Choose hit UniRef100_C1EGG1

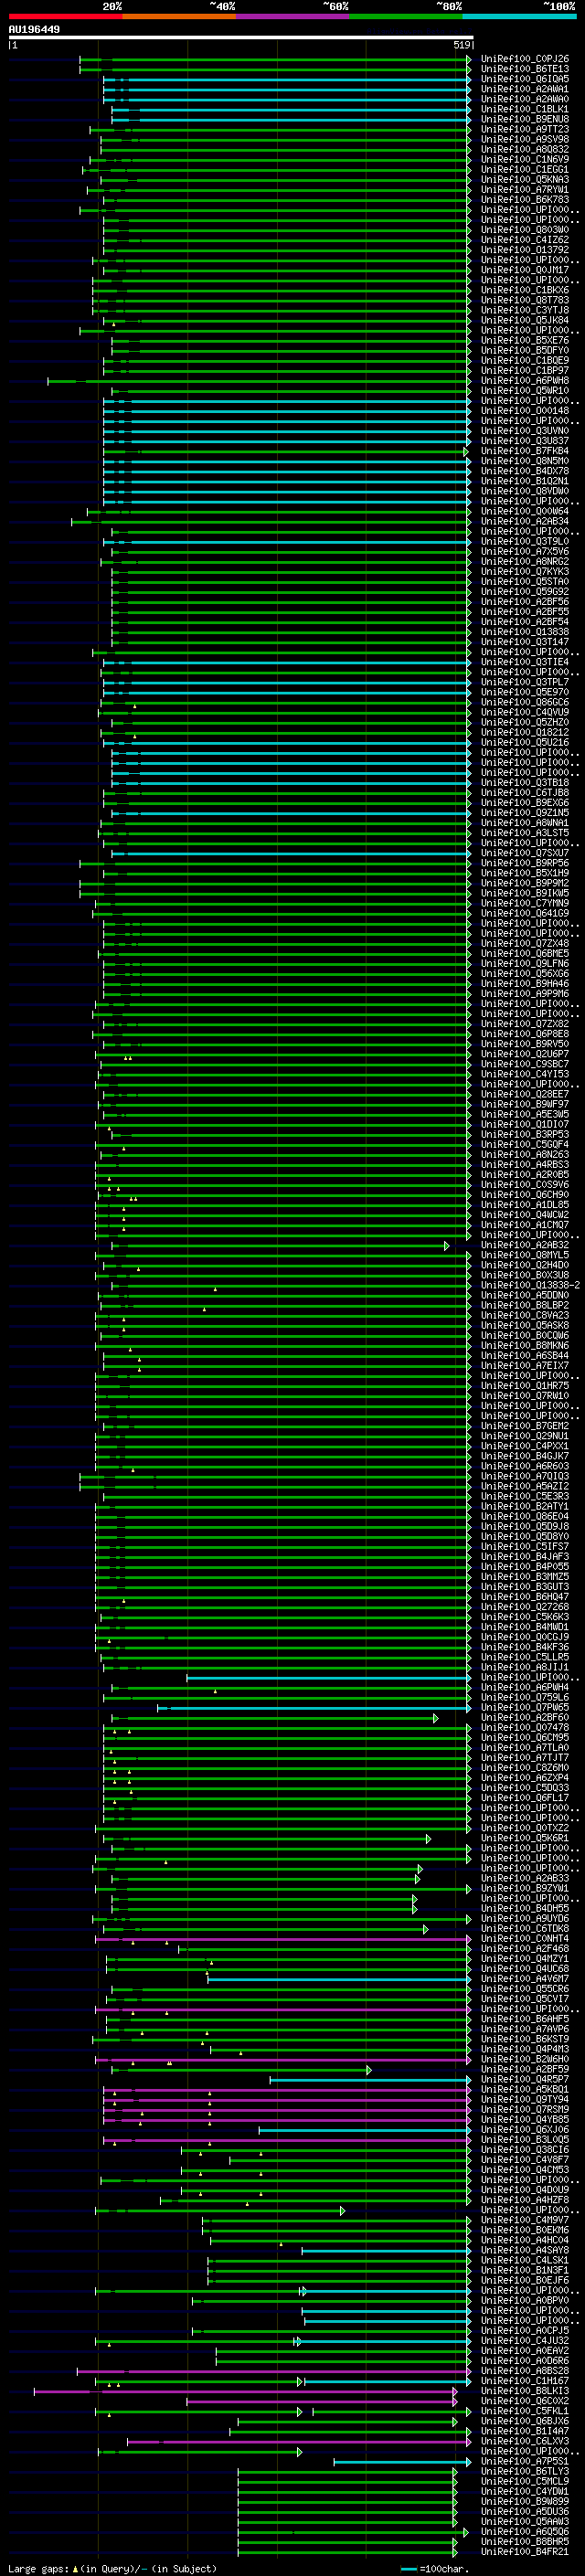[524, 169]
